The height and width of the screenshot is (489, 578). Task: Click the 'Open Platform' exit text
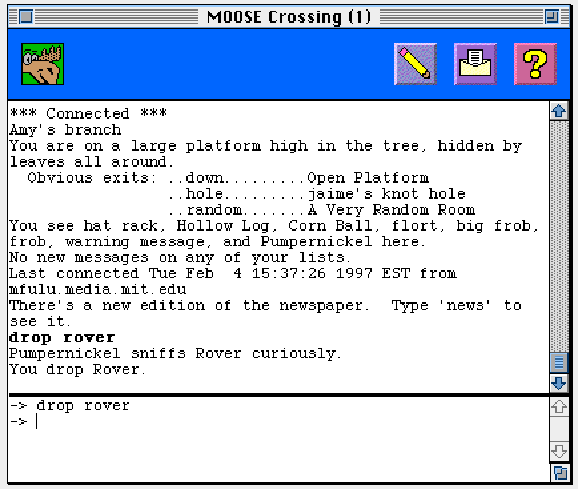(368, 178)
